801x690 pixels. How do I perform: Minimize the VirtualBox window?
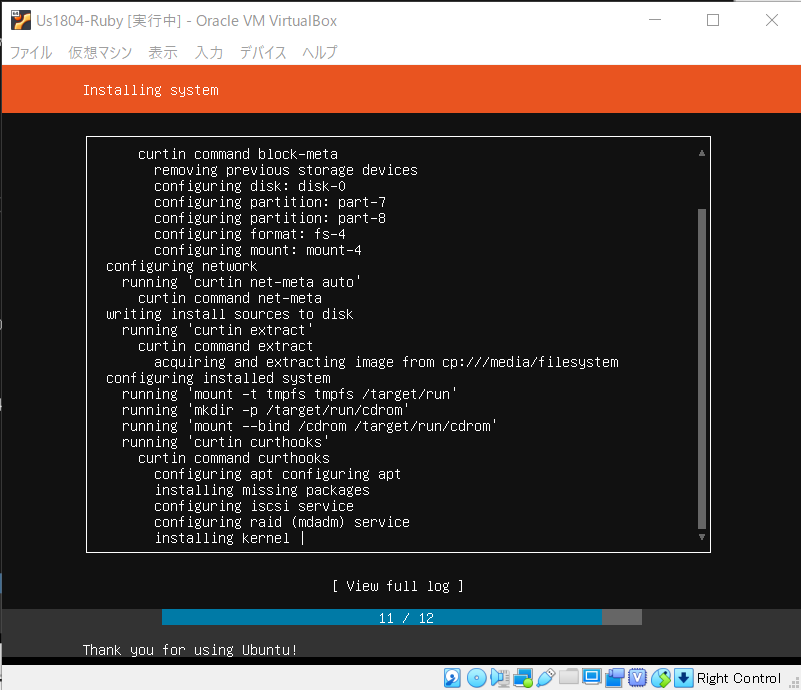coord(655,20)
